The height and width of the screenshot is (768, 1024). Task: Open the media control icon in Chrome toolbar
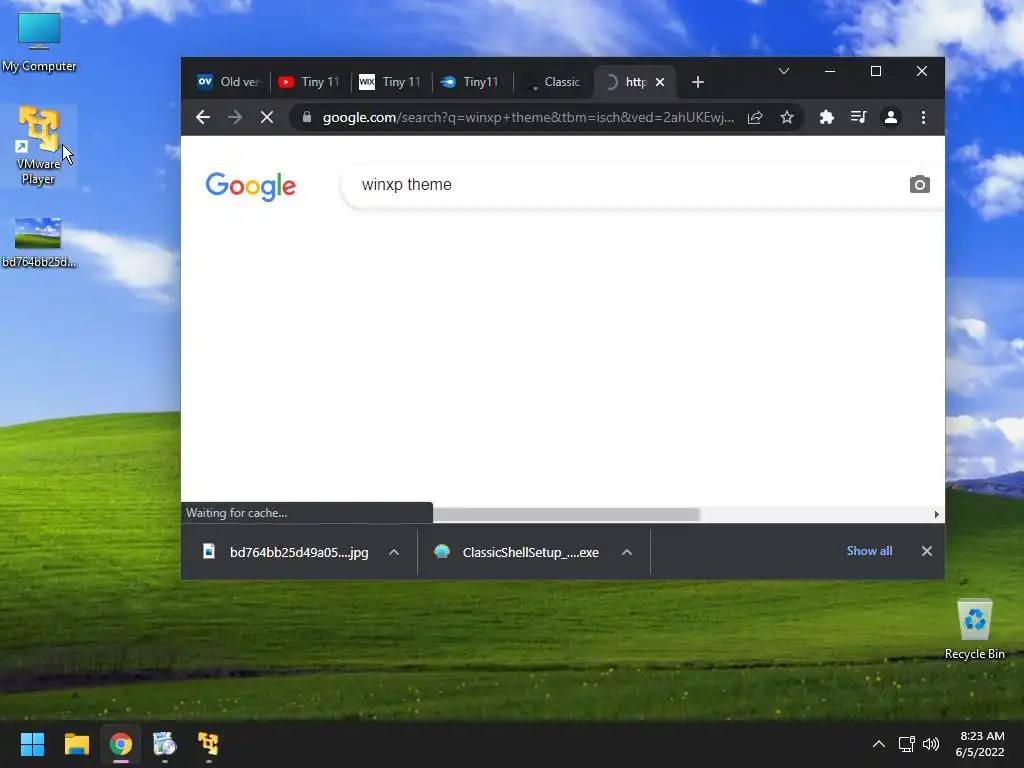858,118
